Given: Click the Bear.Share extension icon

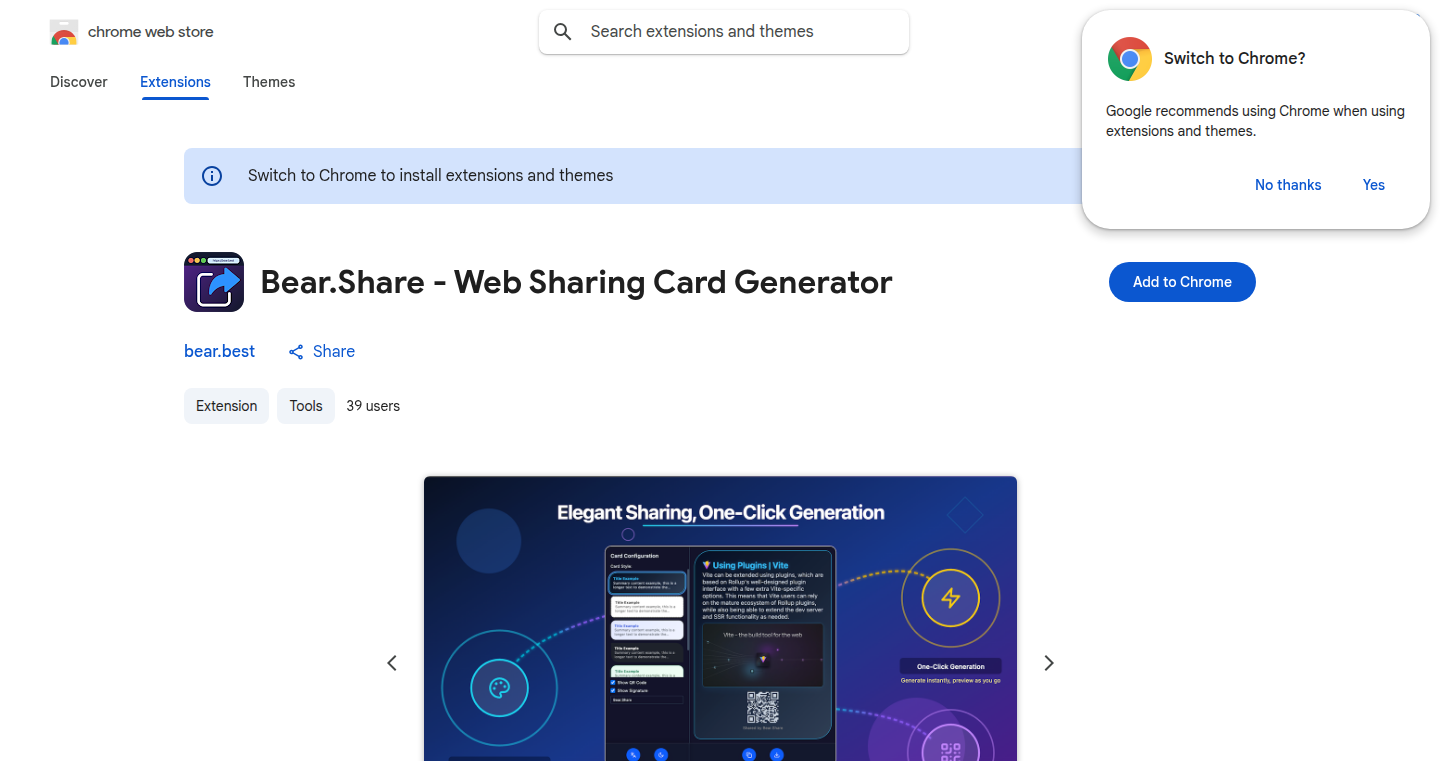Looking at the screenshot, I should [x=214, y=282].
